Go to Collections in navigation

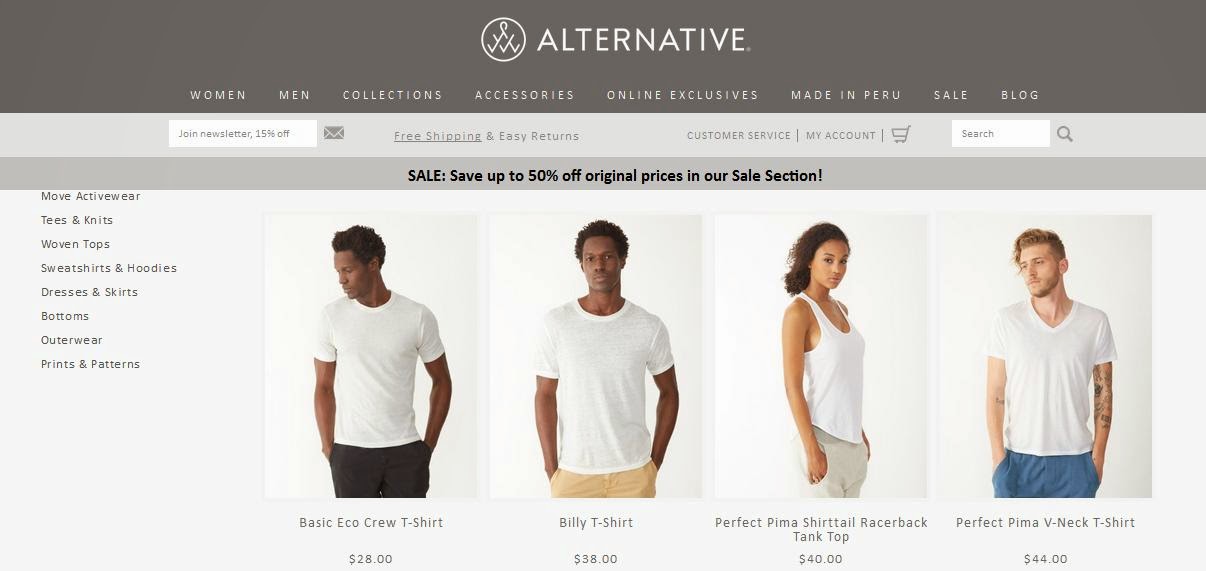[x=393, y=95]
